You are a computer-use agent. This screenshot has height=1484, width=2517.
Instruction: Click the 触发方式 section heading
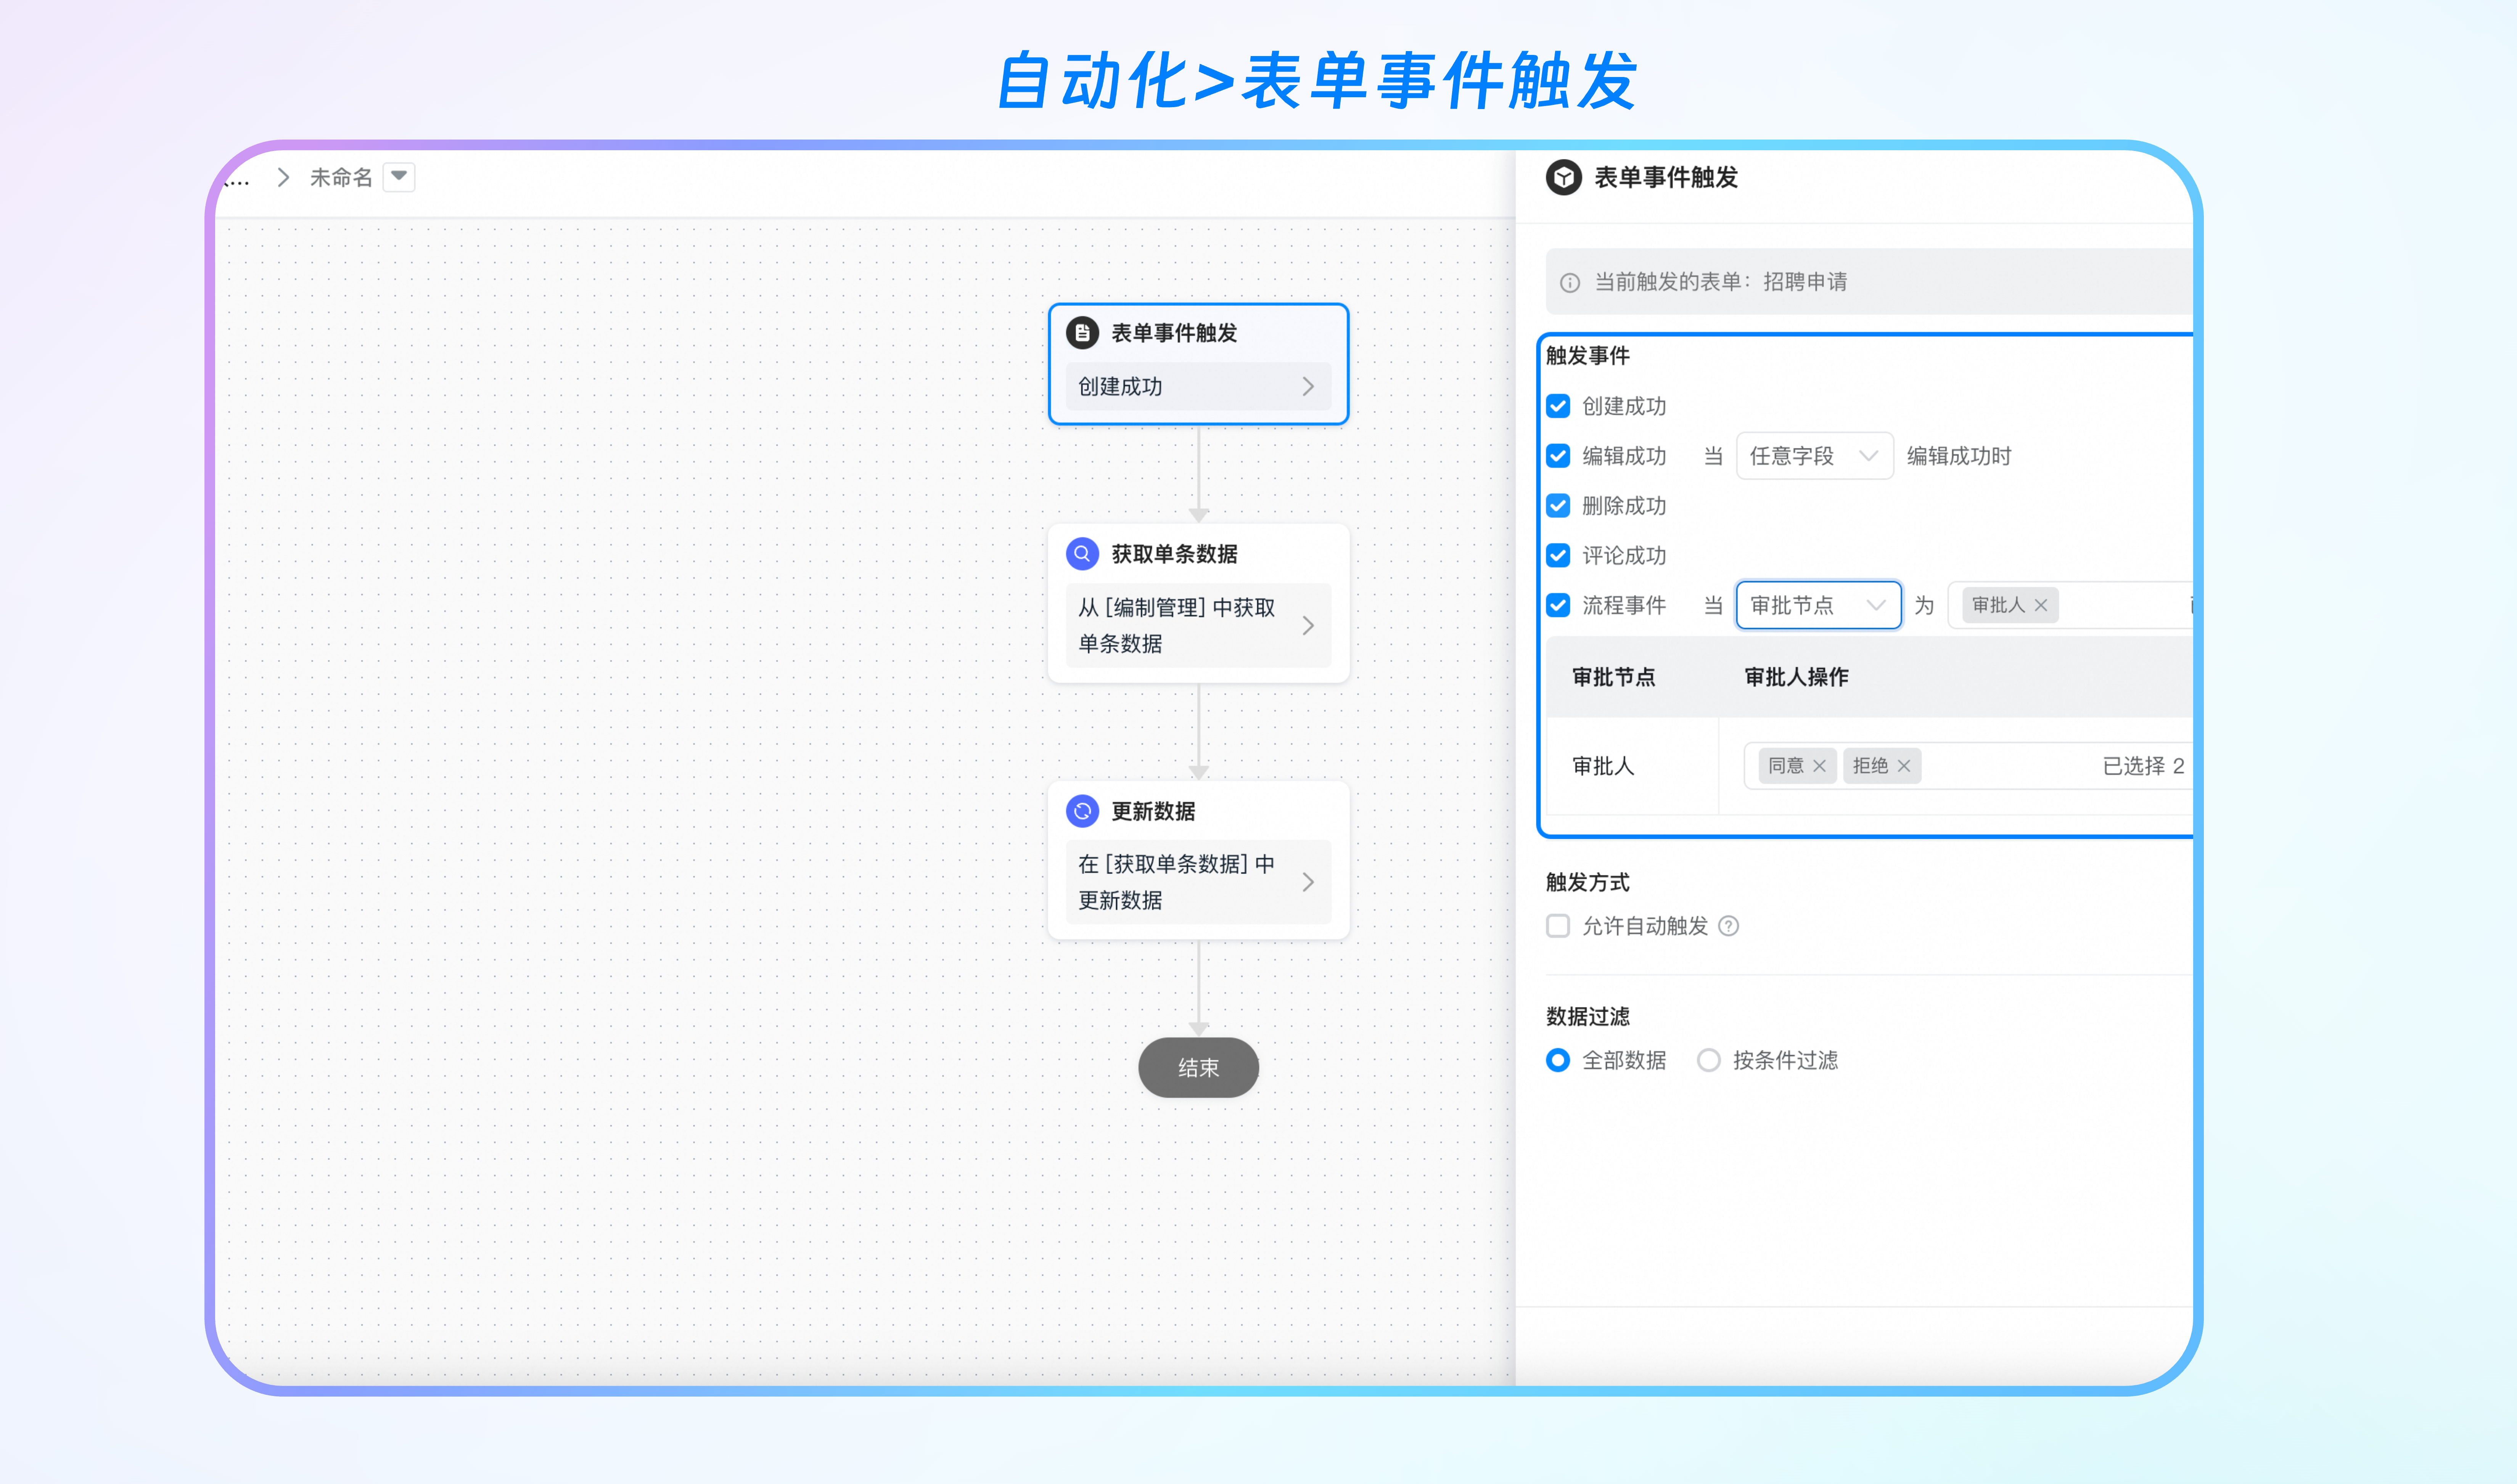tap(1587, 882)
